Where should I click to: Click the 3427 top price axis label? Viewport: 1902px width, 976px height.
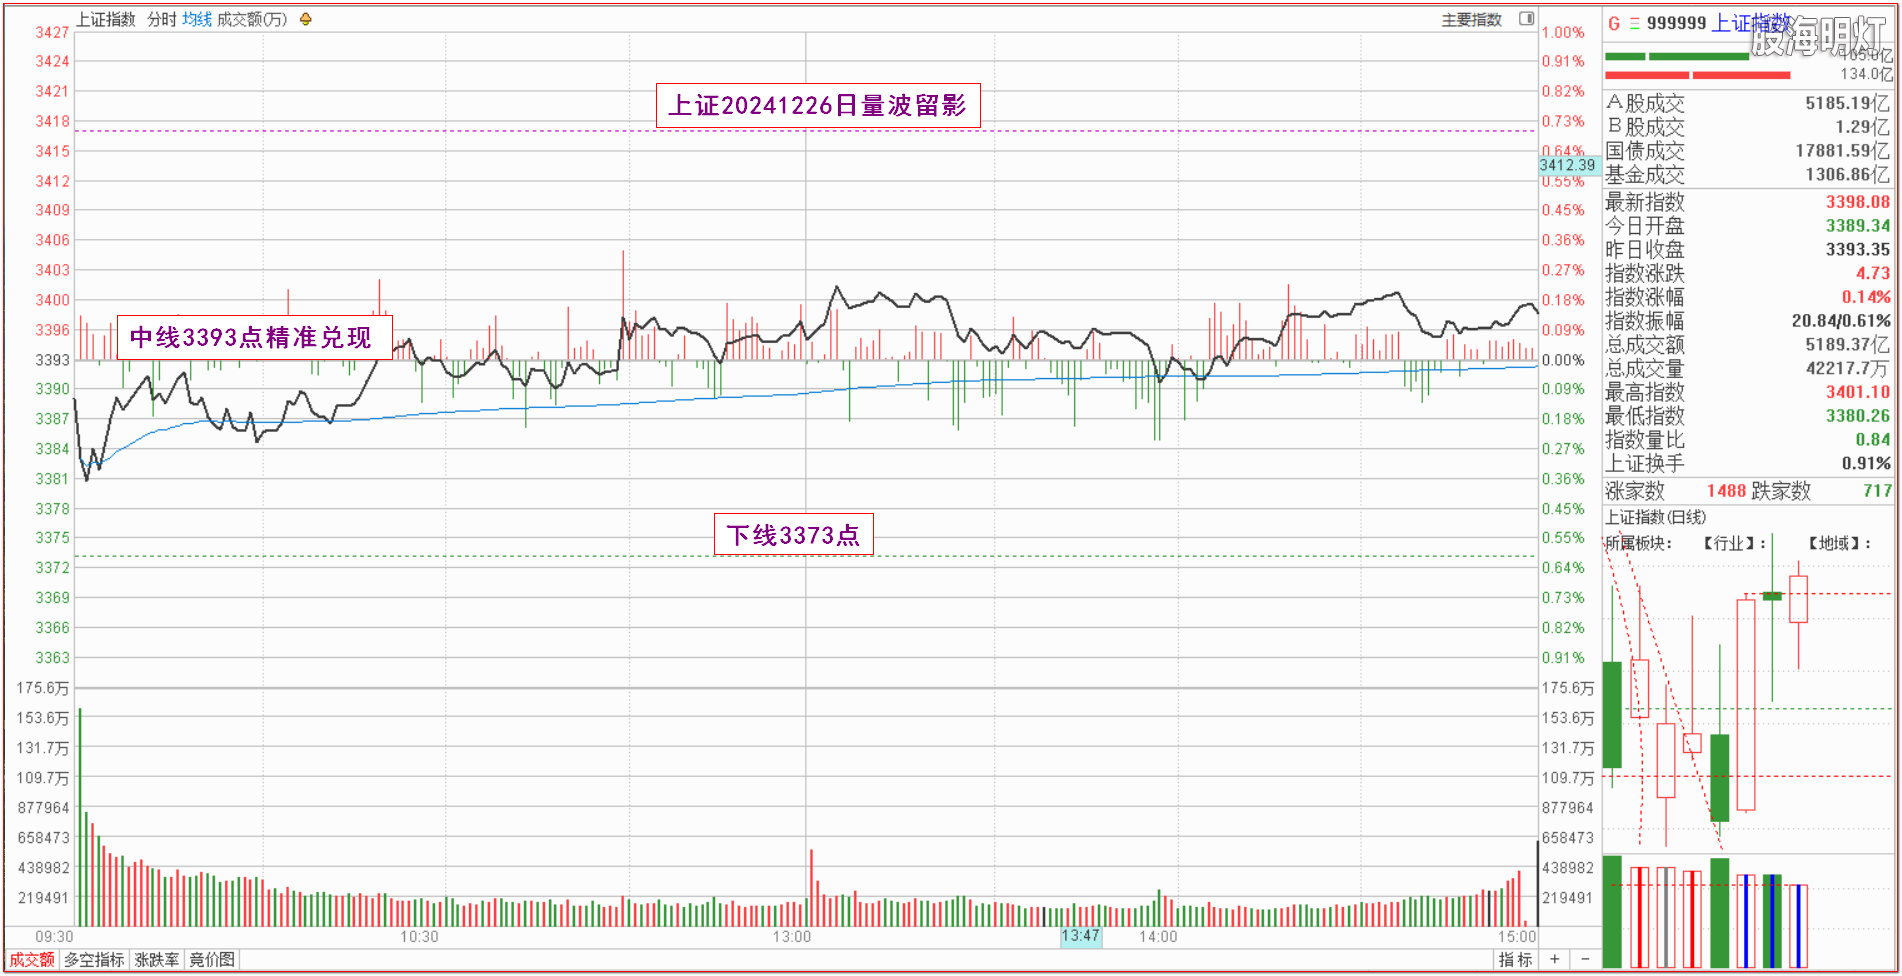53,32
